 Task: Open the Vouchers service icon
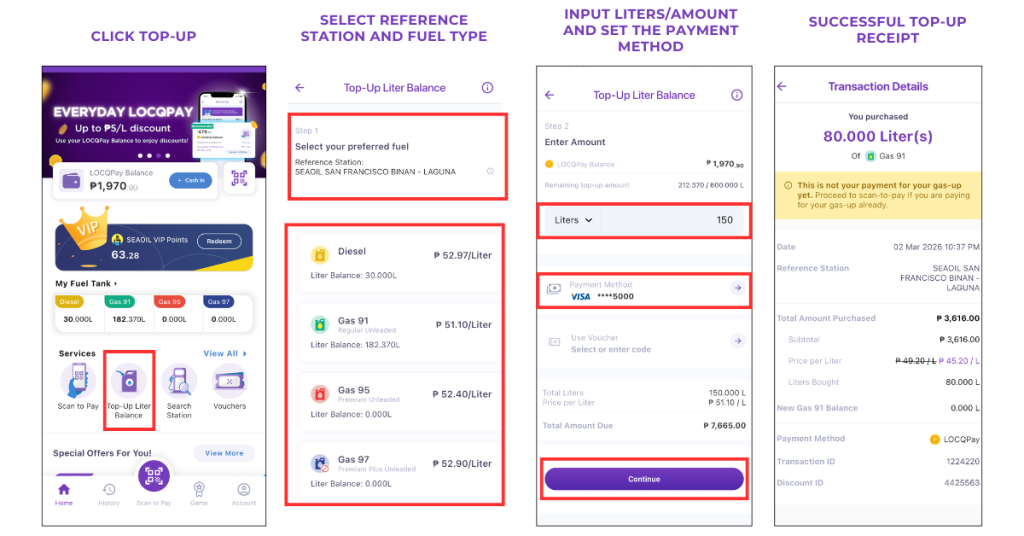tap(229, 381)
